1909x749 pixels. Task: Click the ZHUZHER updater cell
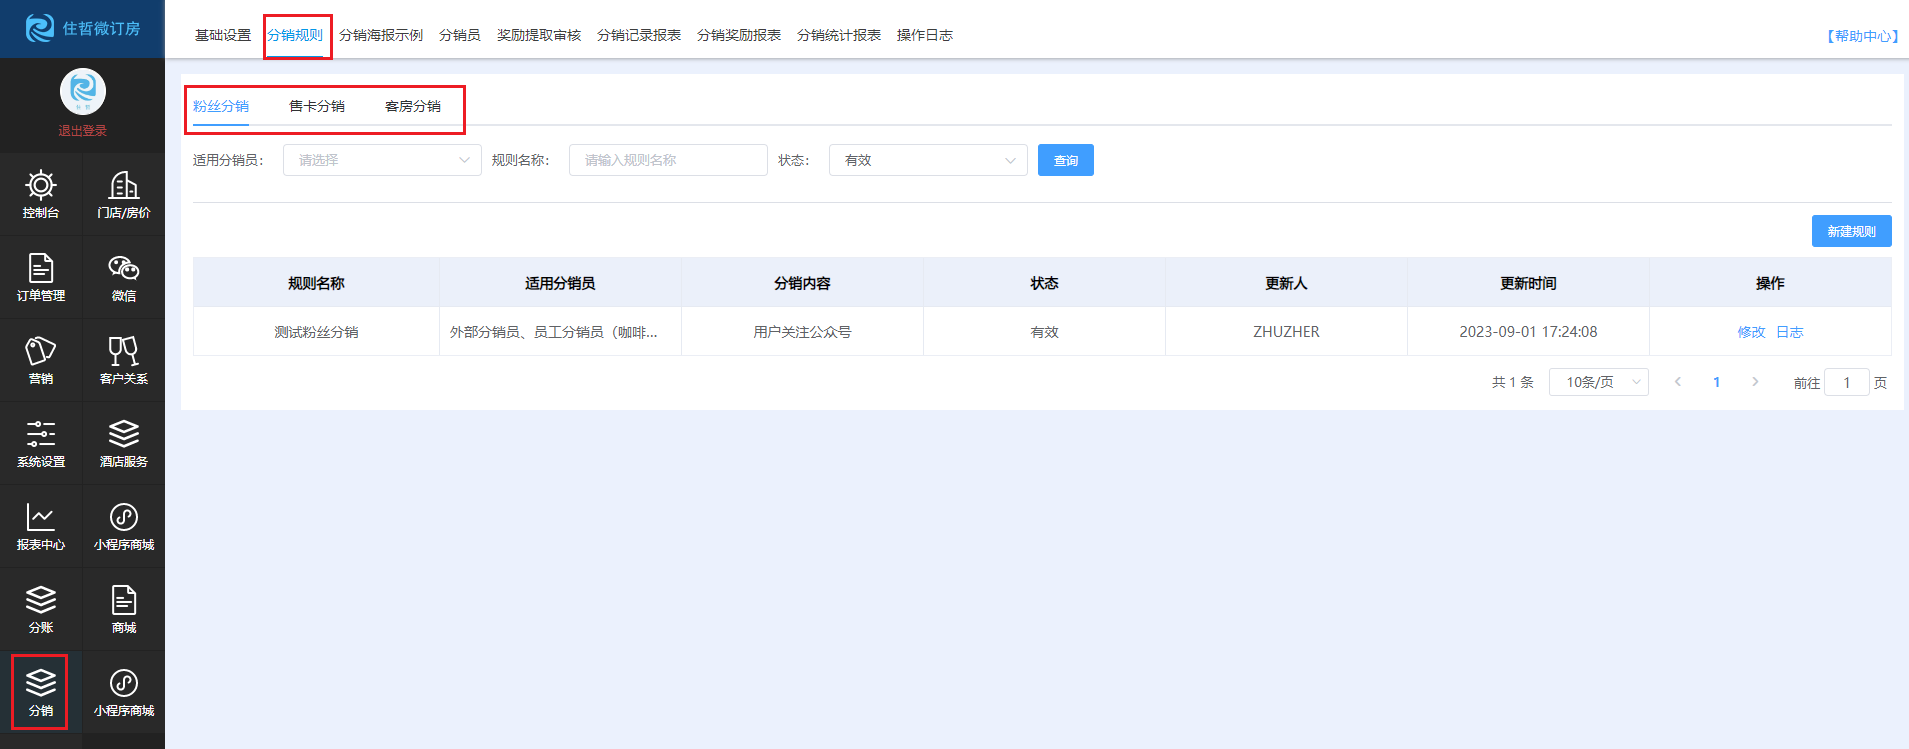tap(1286, 332)
